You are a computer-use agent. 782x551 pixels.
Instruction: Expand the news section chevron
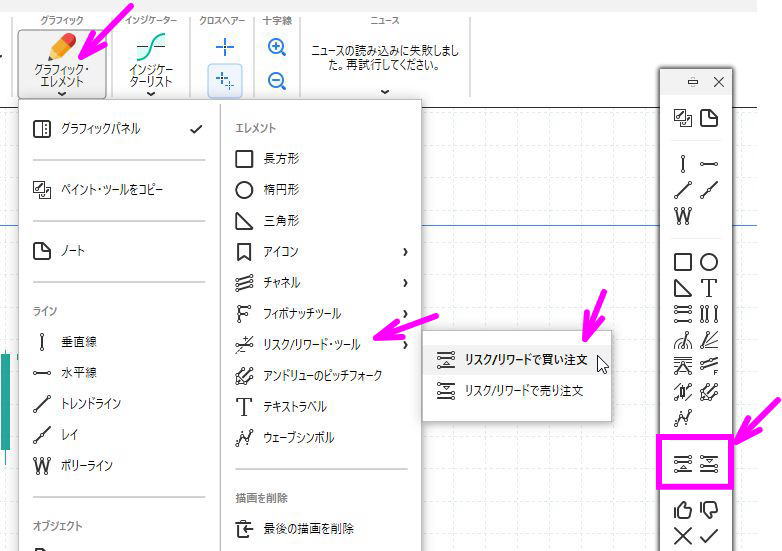point(385,92)
